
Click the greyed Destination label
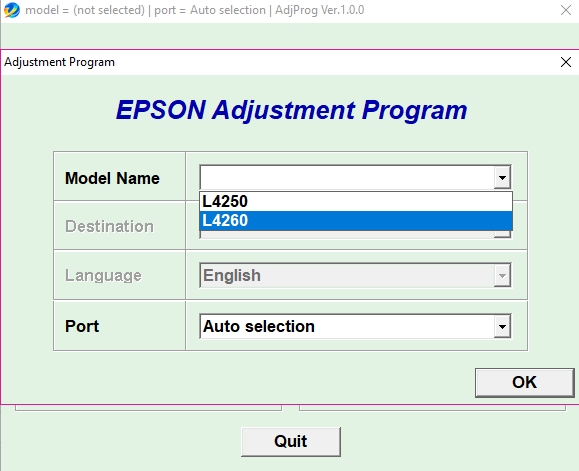pyautogui.click(x=109, y=226)
